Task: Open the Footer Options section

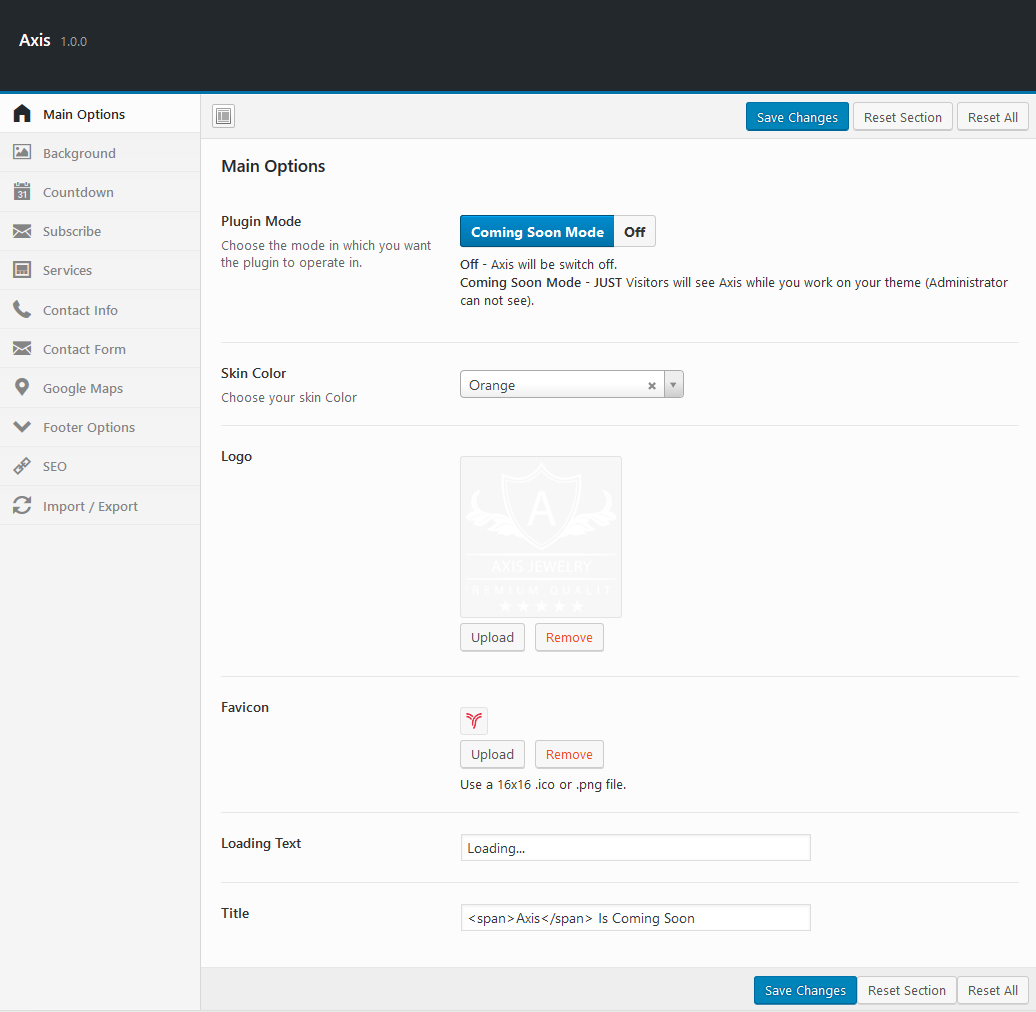Action: [x=89, y=427]
